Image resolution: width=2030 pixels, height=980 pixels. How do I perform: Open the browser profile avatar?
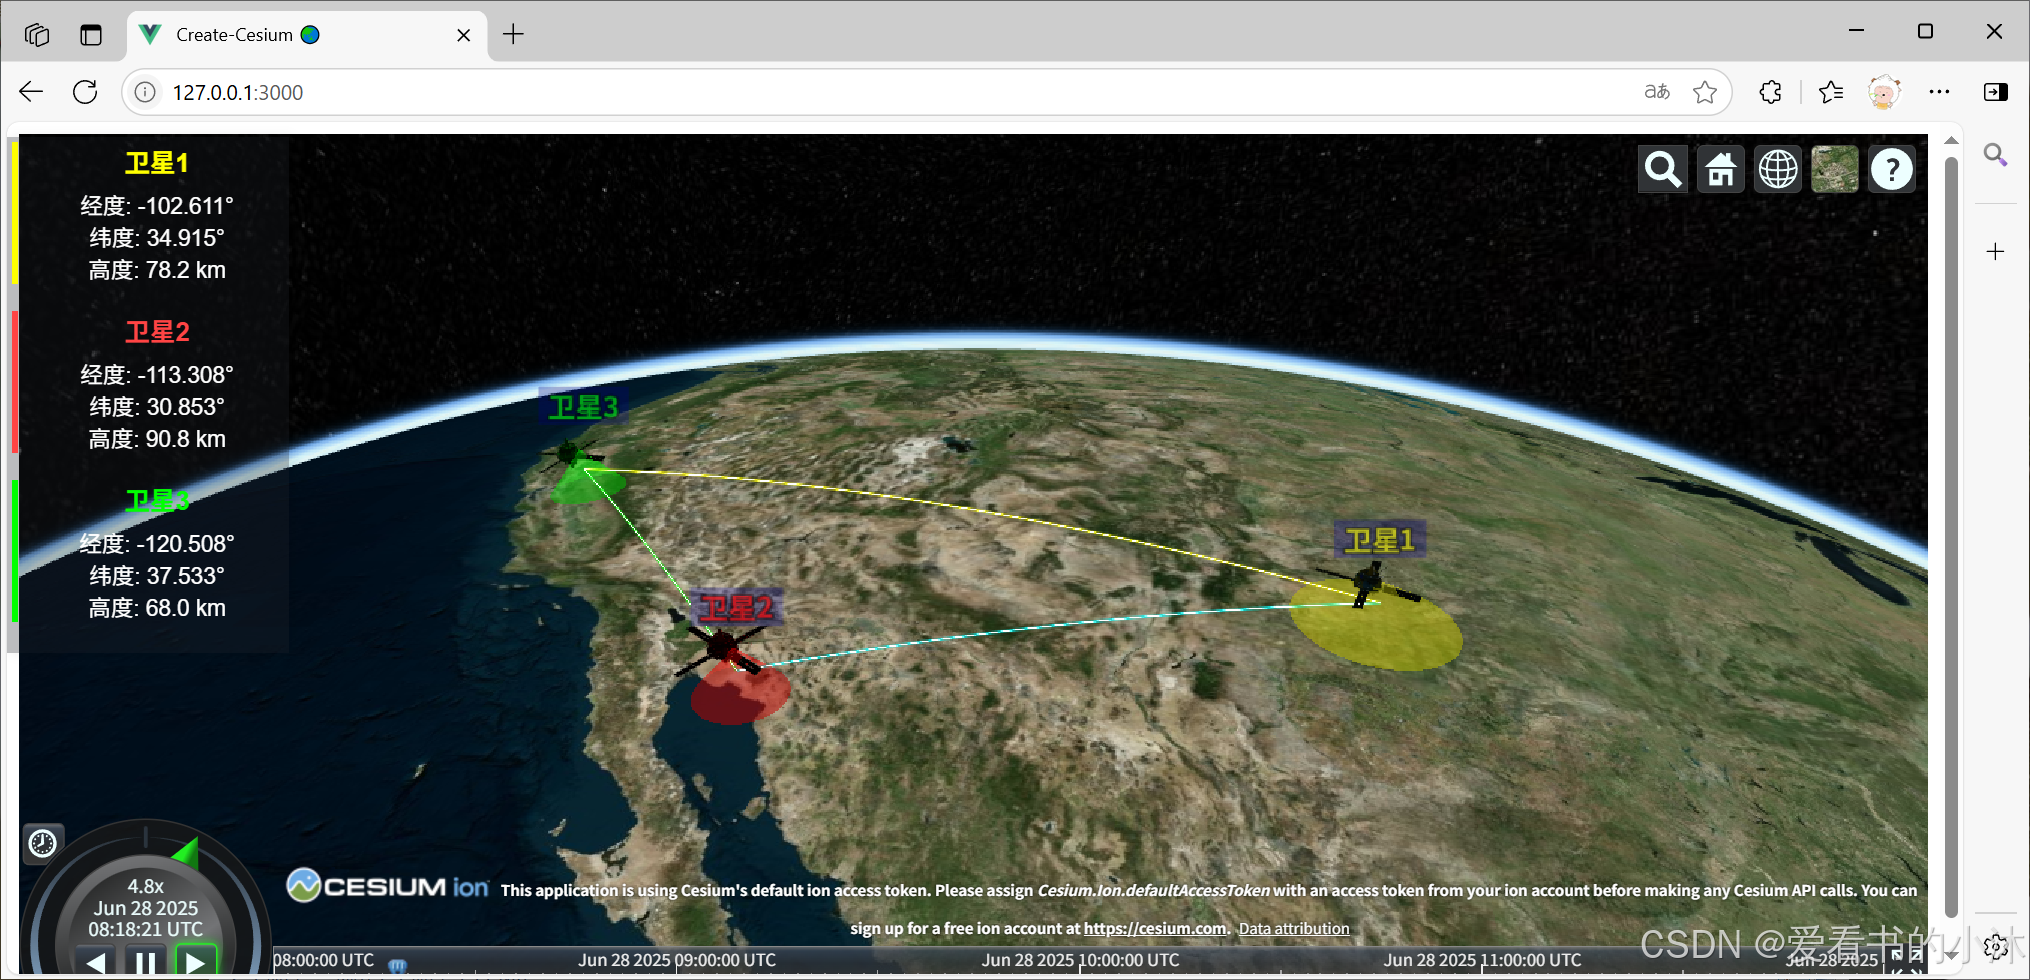[x=1884, y=92]
